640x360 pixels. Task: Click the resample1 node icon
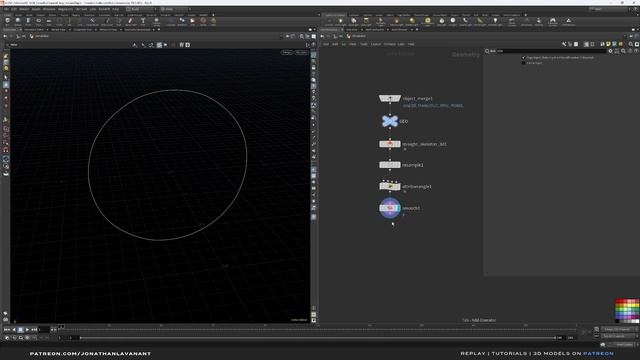[x=390, y=165]
